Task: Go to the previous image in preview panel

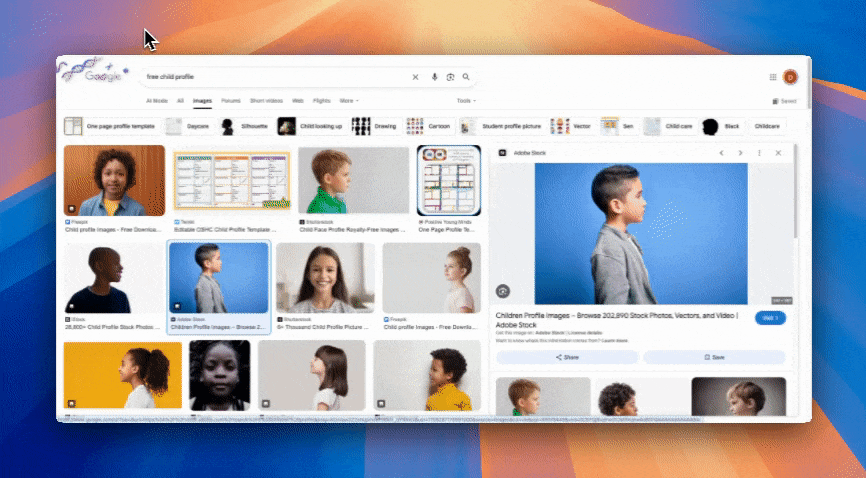Action: tap(721, 153)
